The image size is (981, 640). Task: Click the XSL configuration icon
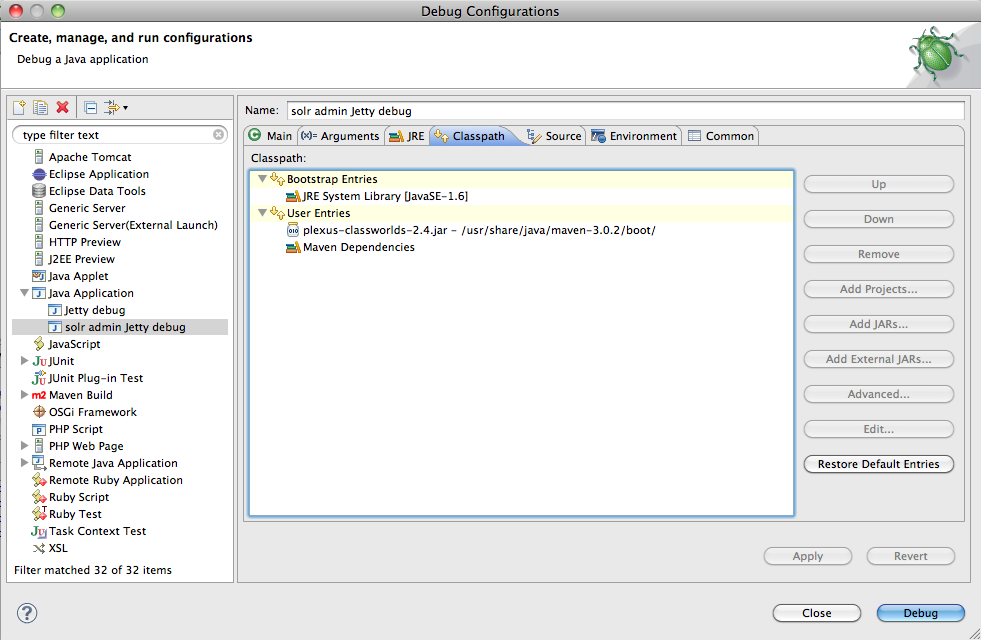pyautogui.click(x=39, y=548)
